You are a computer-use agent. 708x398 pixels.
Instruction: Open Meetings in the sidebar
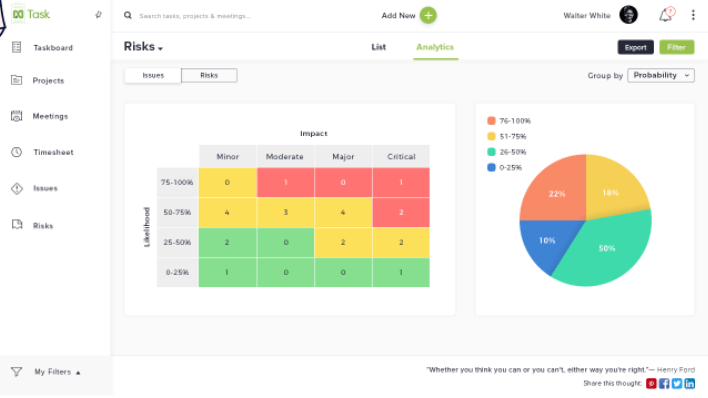click(50, 117)
